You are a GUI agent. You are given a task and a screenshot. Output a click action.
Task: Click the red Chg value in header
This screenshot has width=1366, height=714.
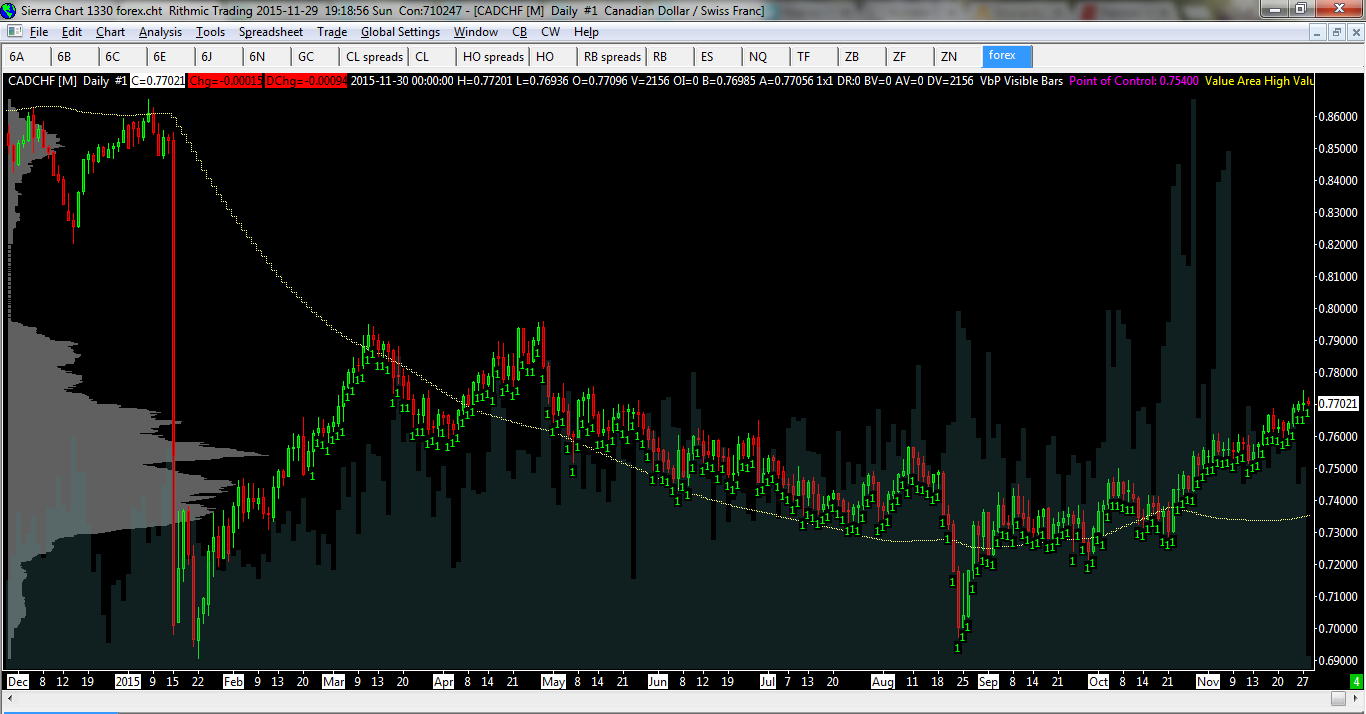pyautogui.click(x=226, y=81)
